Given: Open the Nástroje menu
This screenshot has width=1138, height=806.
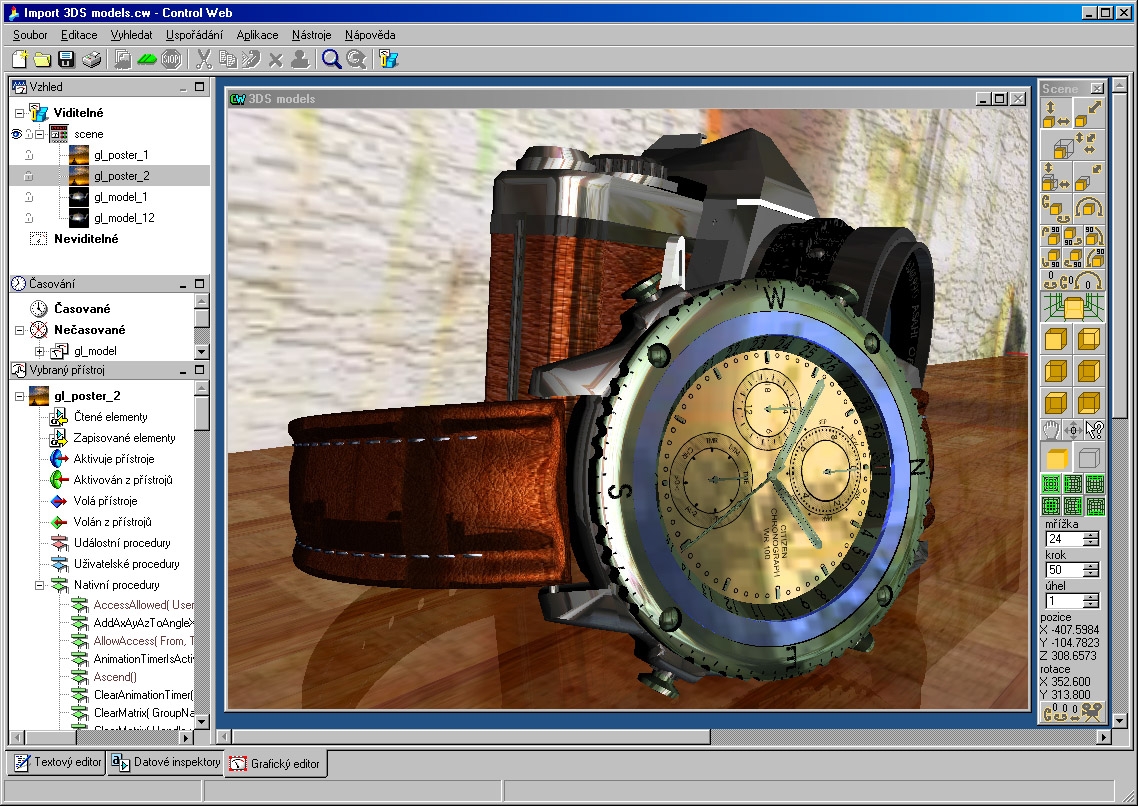Looking at the screenshot, I should (311, 35).
